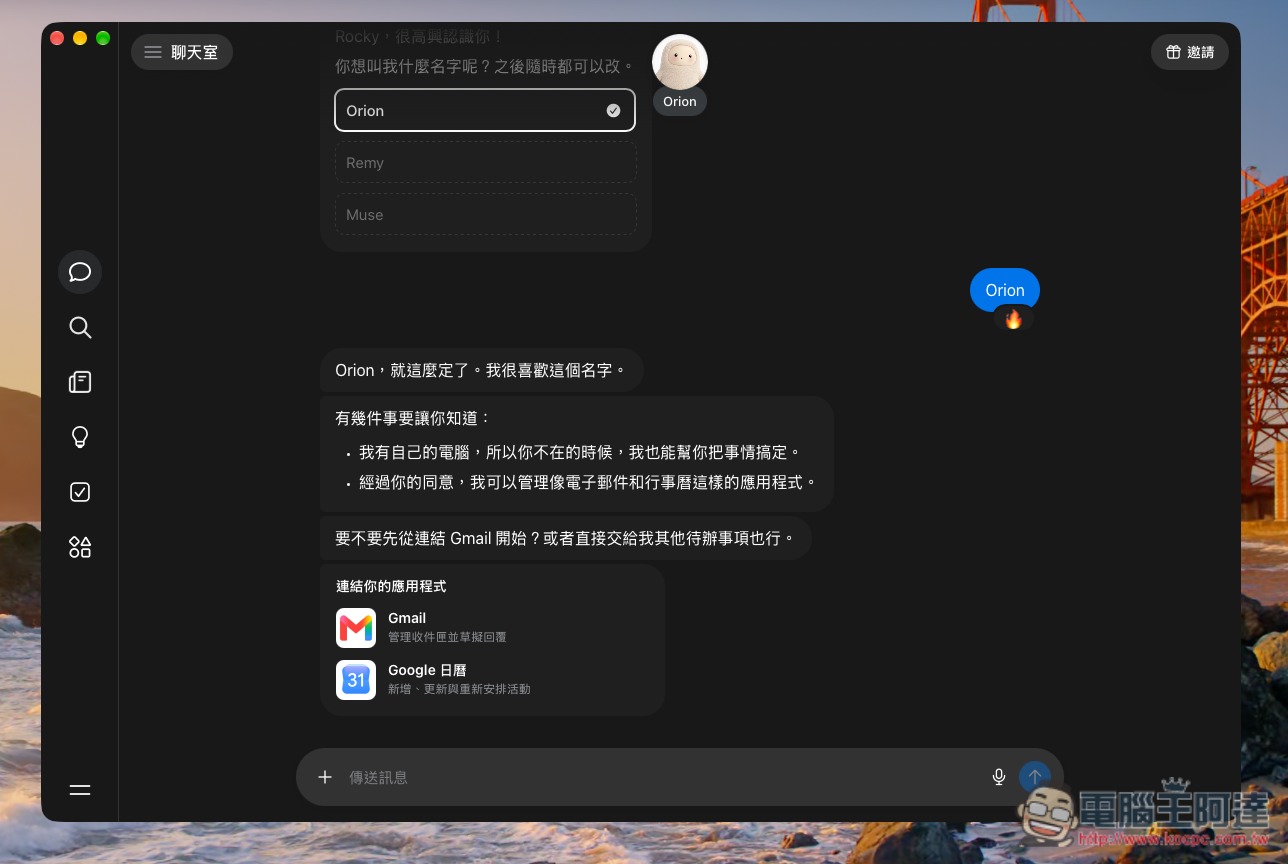
Task: Click the 邀請 invite button
Action: coord(1190,52)
